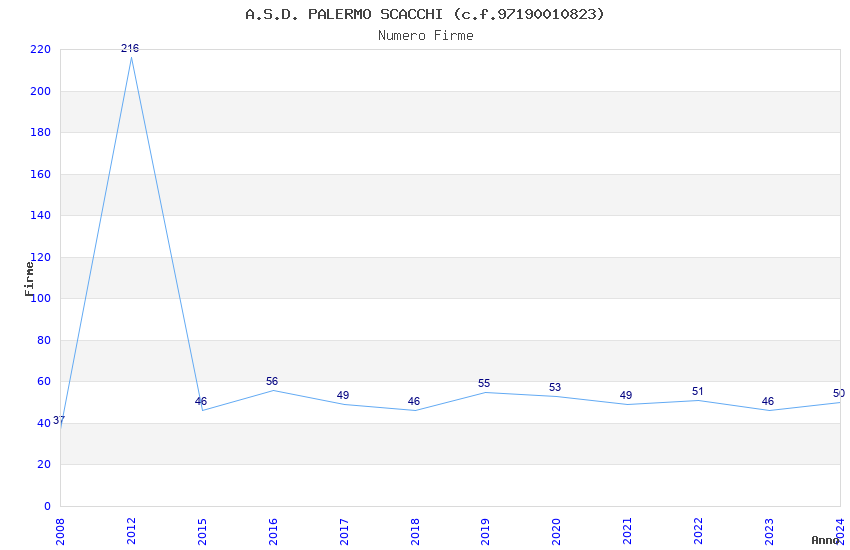Click y-axis tick label 0
Image resolution: width=850 pixels, height=550 pixels.
pyautogui.click(x=47, y=506)
